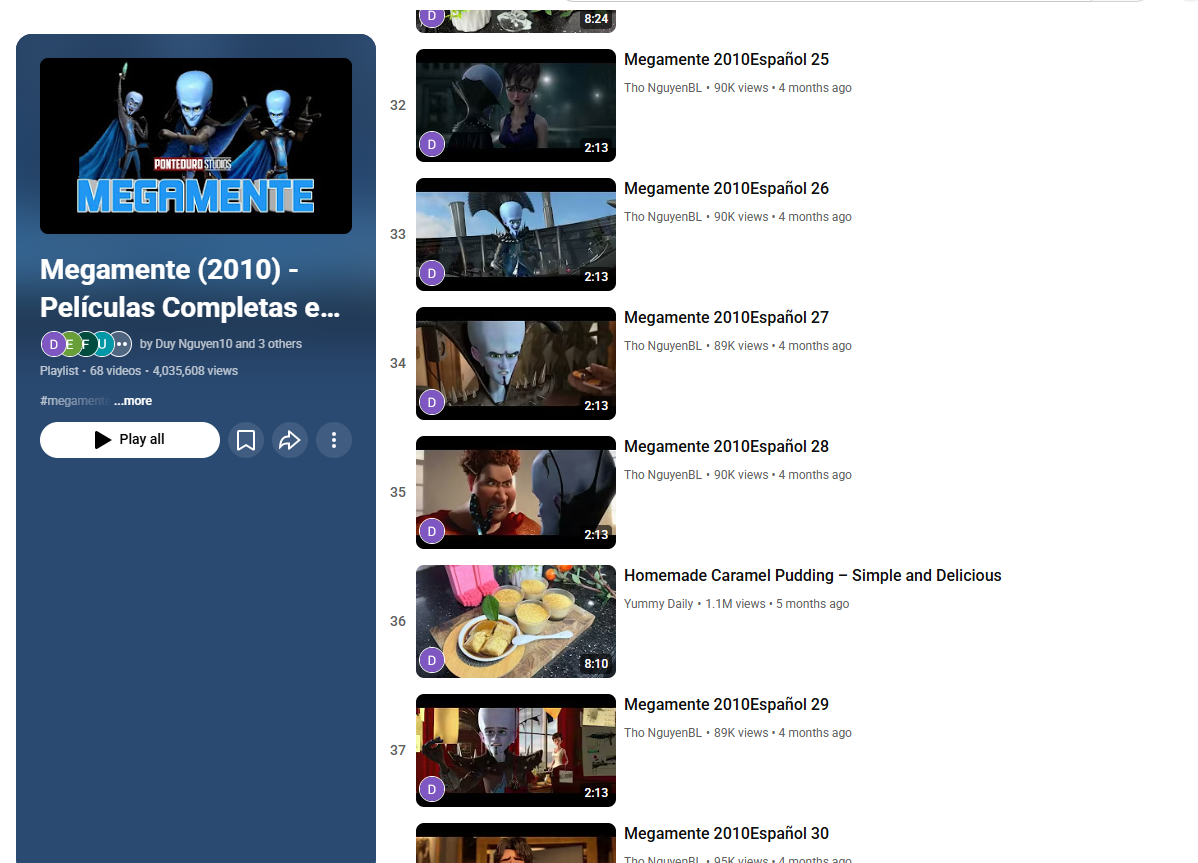Click the D avatar on video 33 thumbnail
This screenshot has height=863, width=1198.
432,273
